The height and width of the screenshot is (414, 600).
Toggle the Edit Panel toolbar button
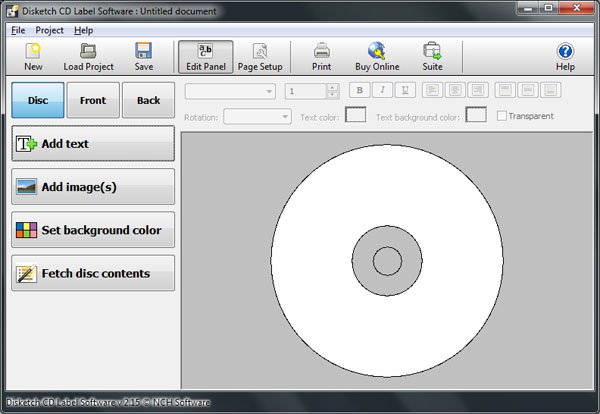point(205,57)
